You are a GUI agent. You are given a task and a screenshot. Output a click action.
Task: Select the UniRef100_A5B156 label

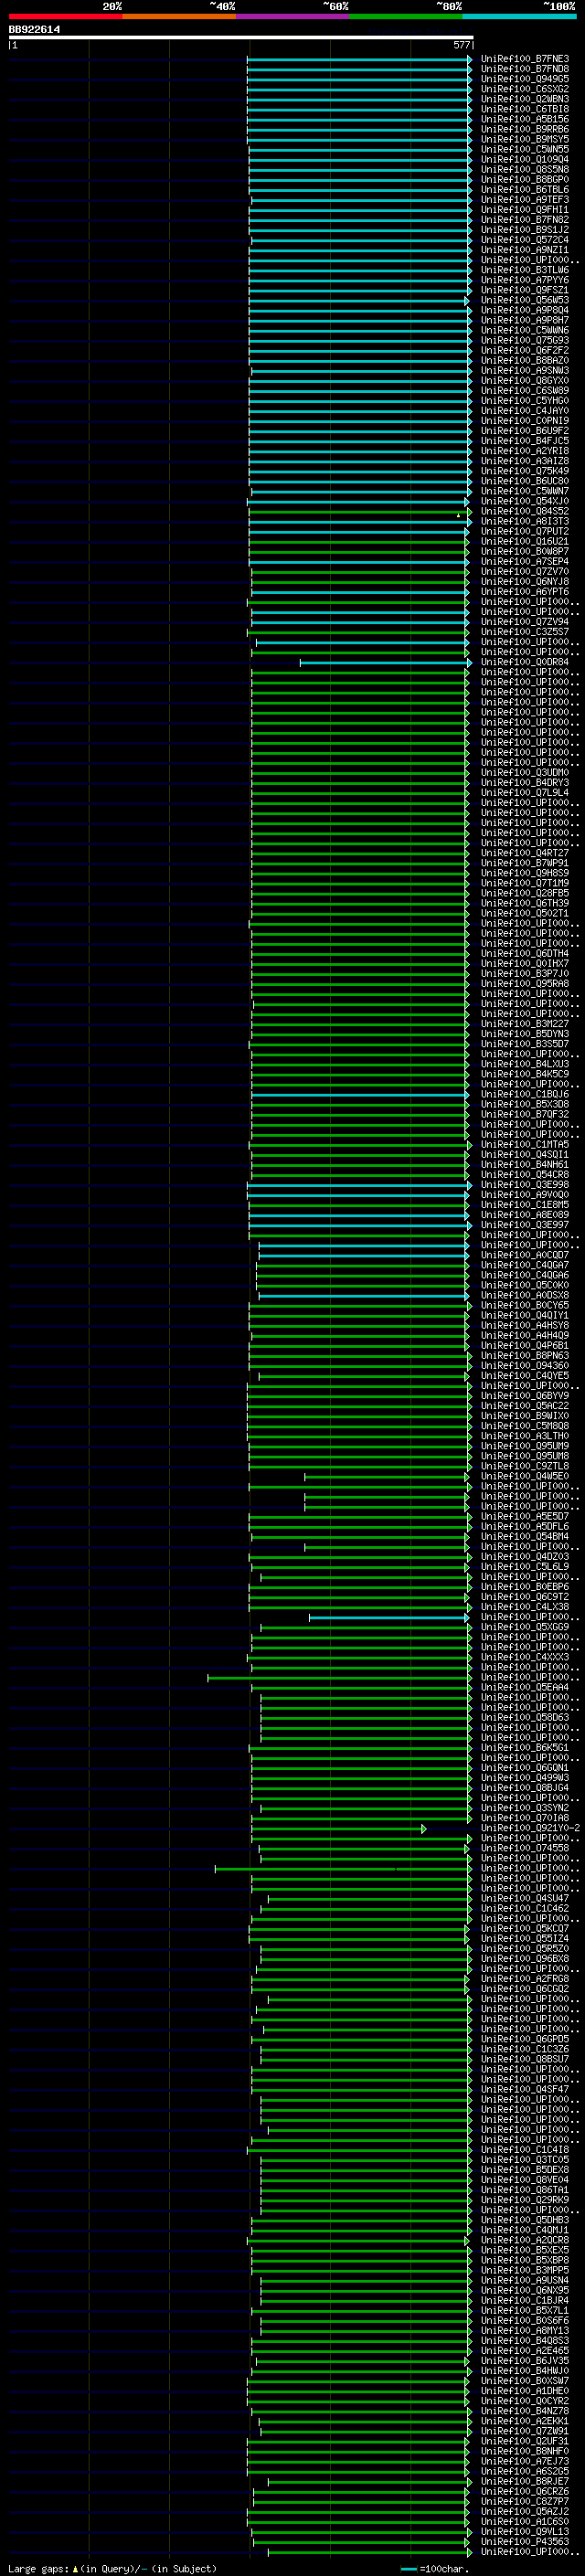[525, 119]
